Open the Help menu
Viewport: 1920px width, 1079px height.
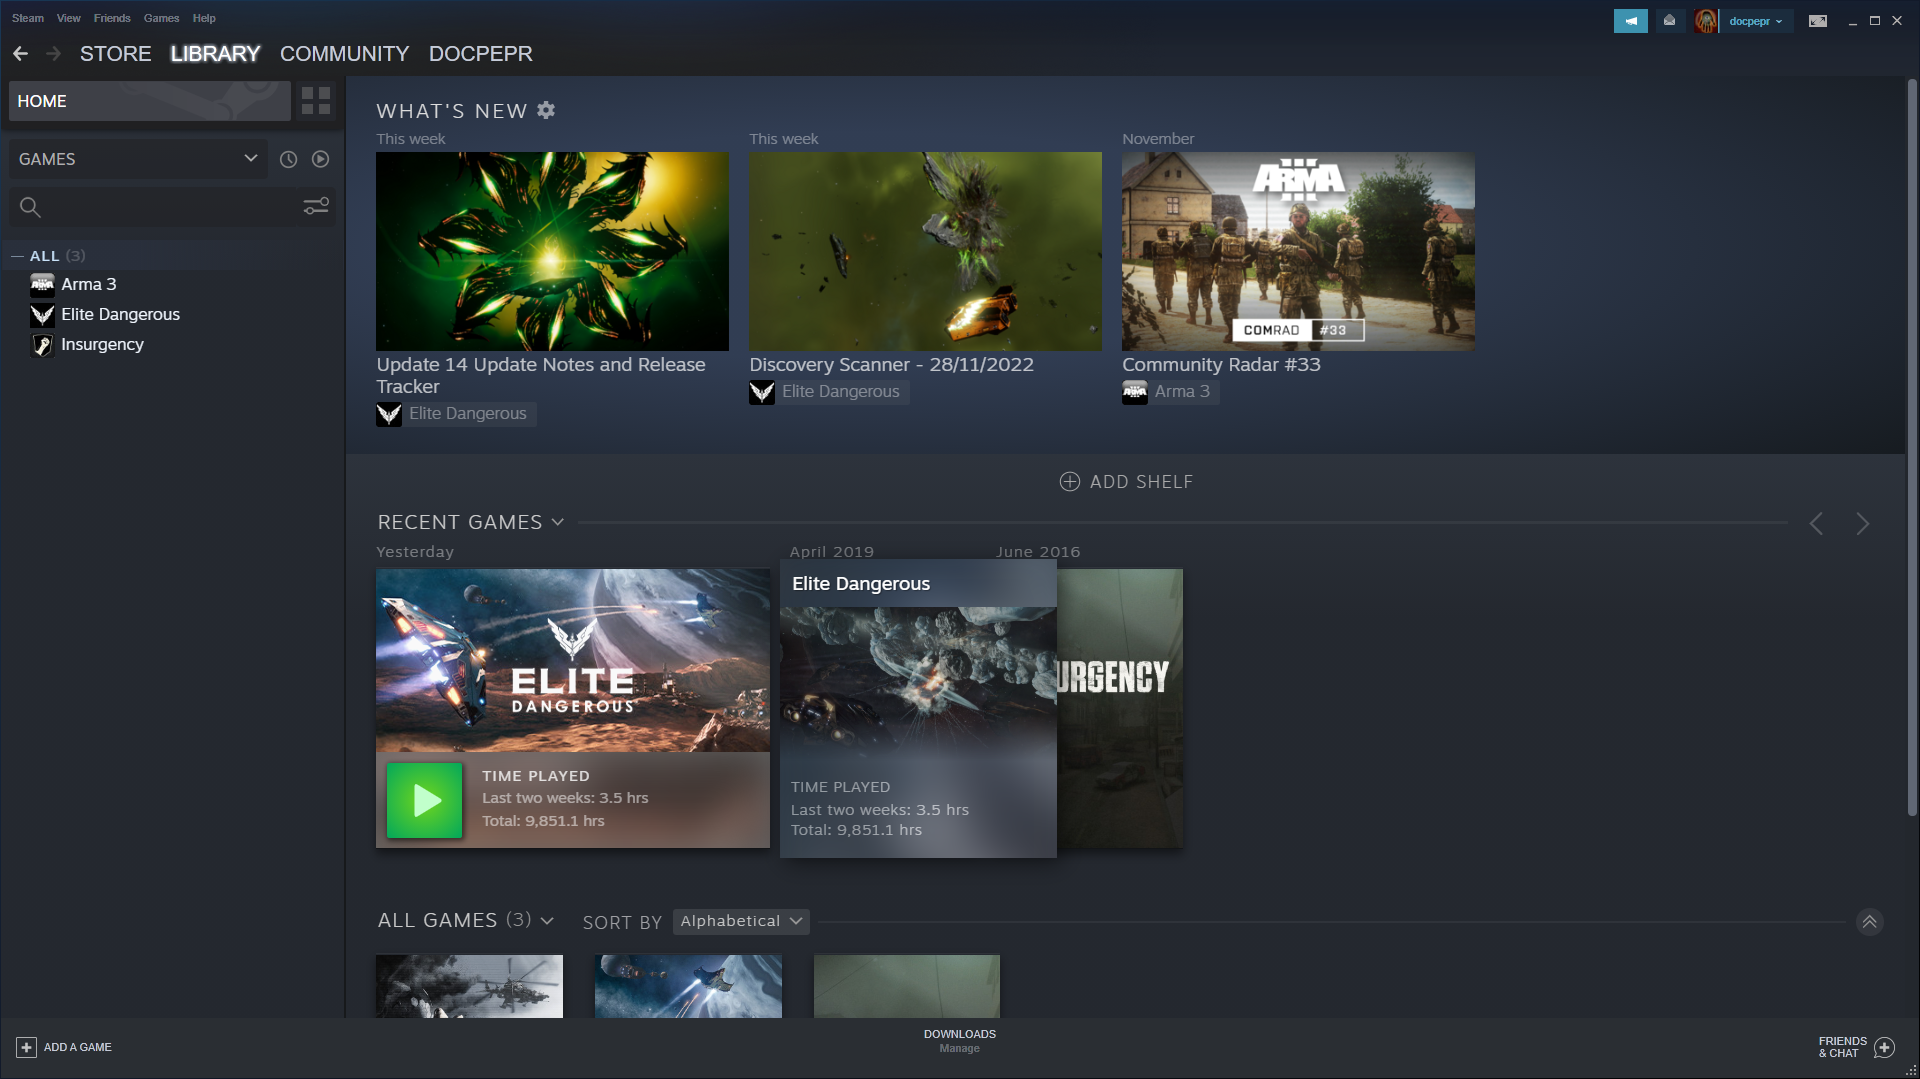tap(204, 18)
